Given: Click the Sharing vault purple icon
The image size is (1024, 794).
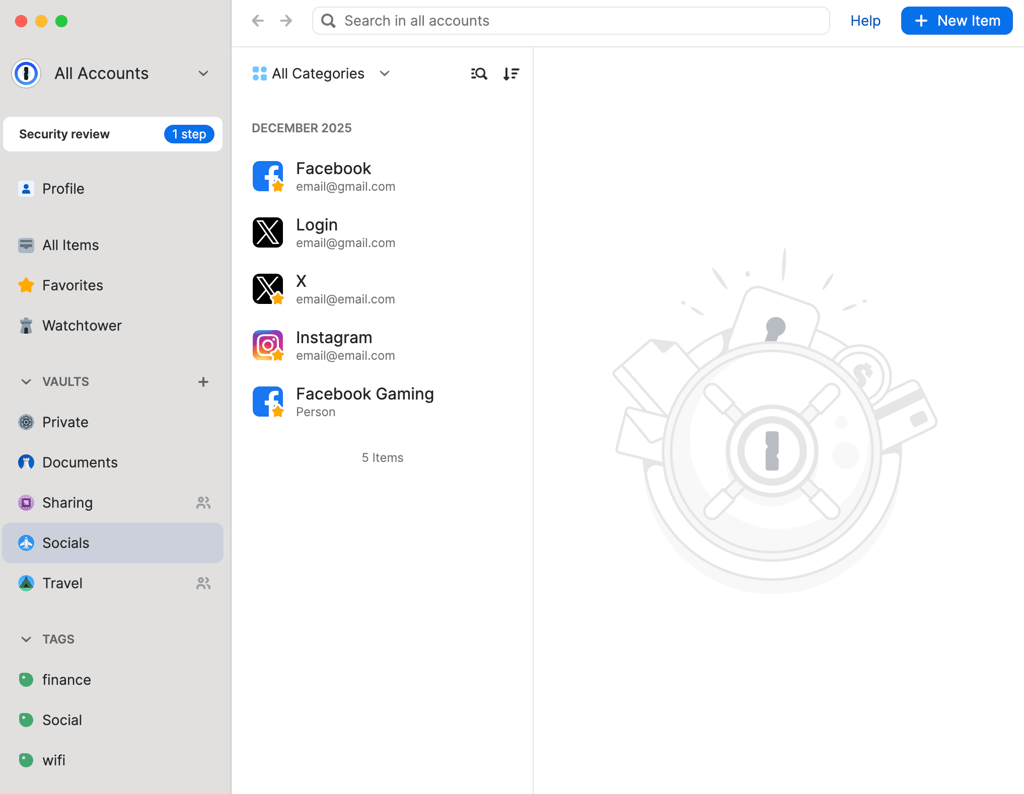Looking at the screenshot, I should coord(26,503).
